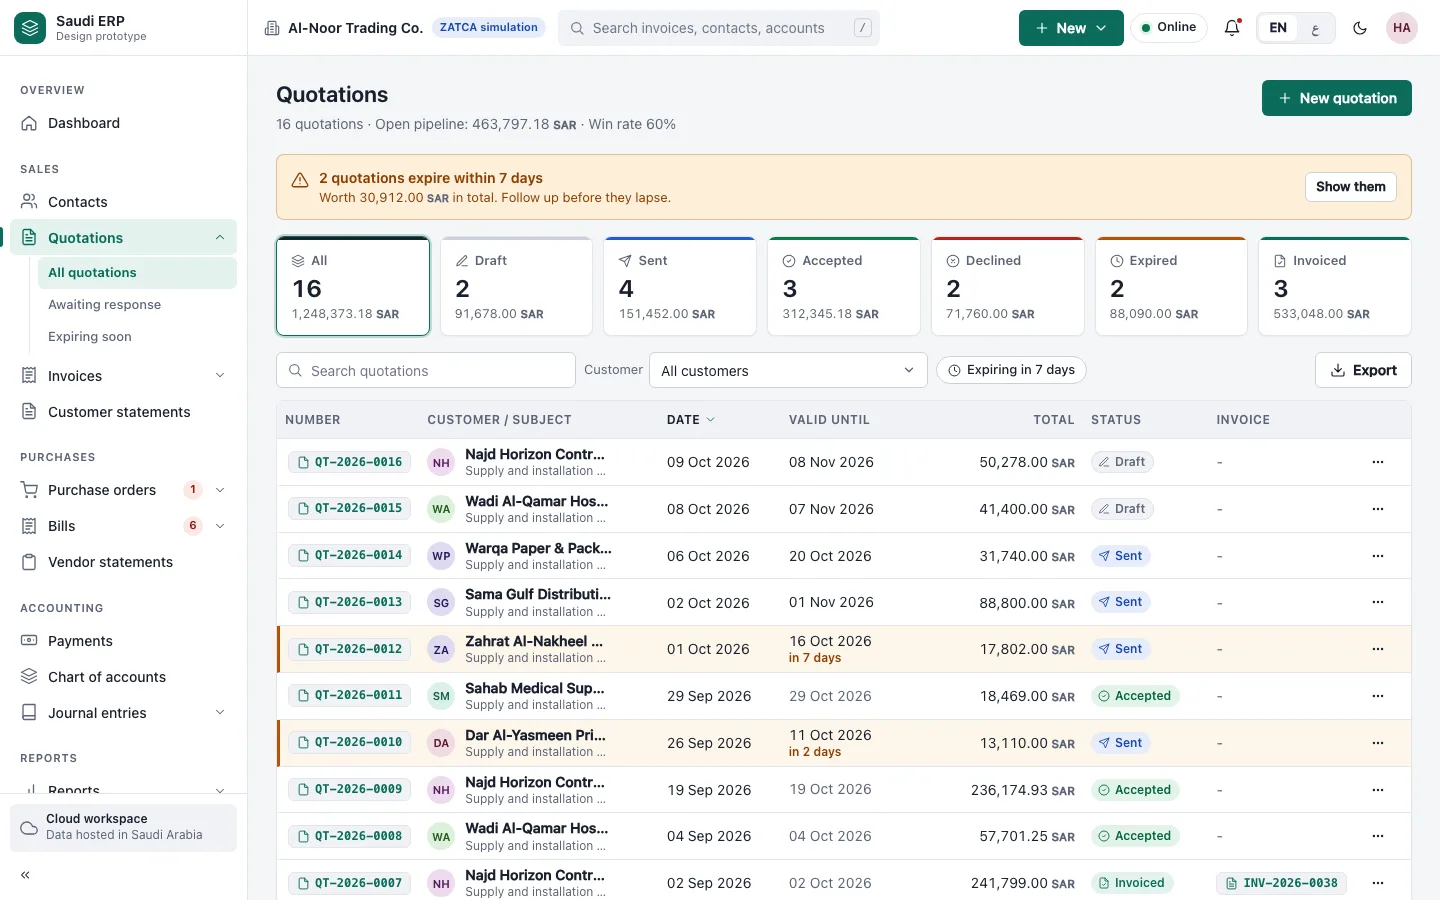Screen dimensions: 1440x900
Task: Expand the Journal entries section
Action: (220, 713)
